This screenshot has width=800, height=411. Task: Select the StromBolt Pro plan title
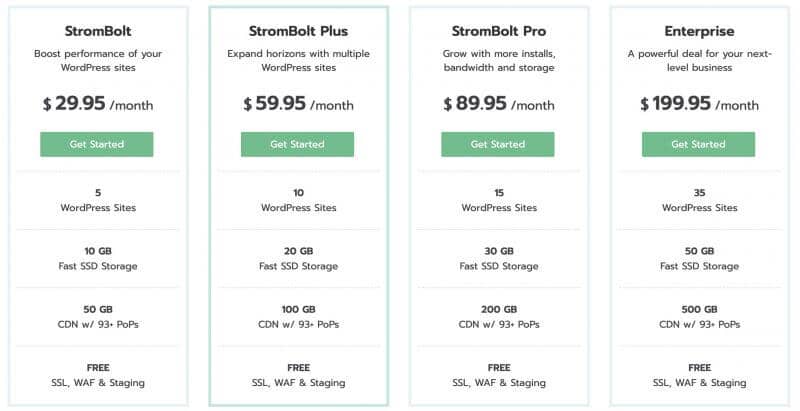click(499, 31)
